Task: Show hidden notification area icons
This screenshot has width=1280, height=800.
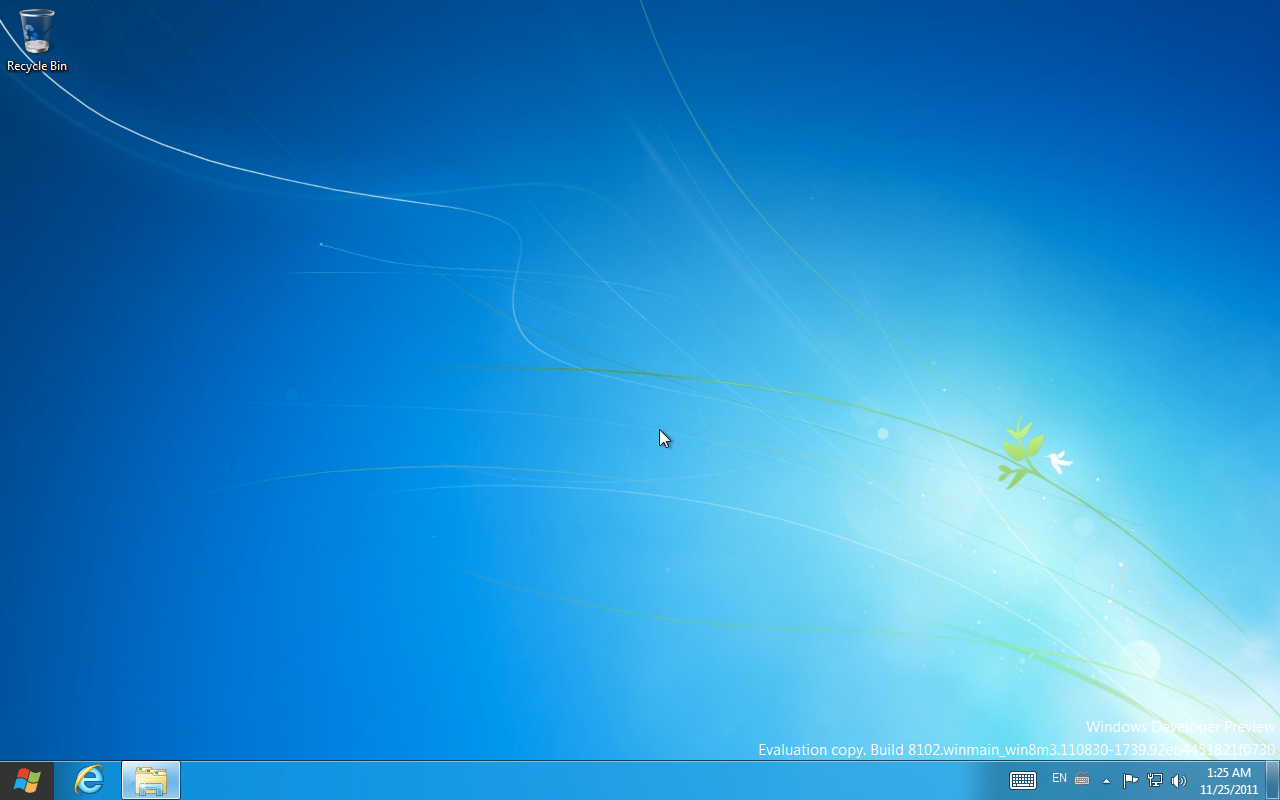Action: pos(1106,780)
